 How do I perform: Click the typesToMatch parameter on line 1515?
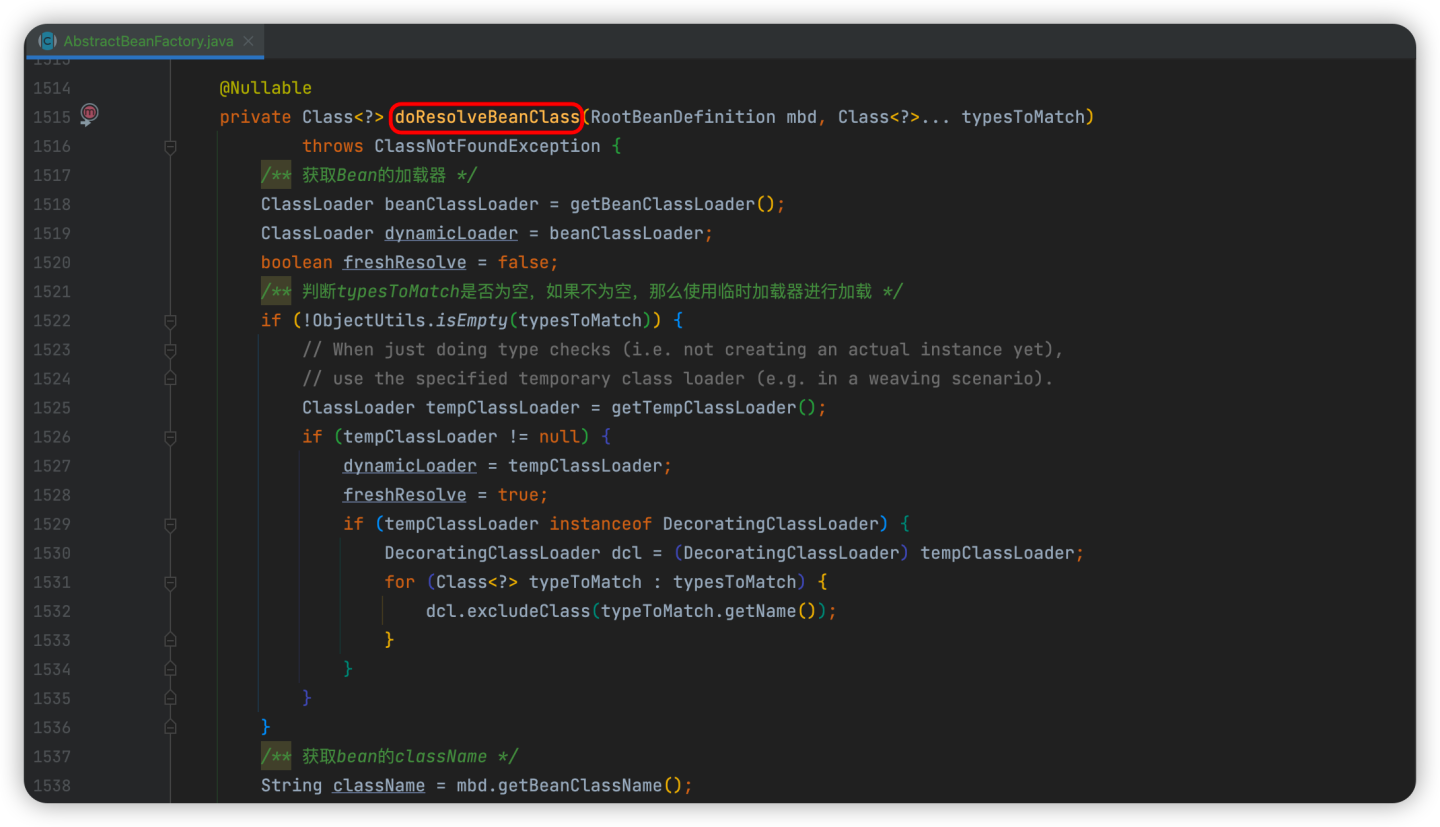pyautogui.click(x=1023, y=117)
